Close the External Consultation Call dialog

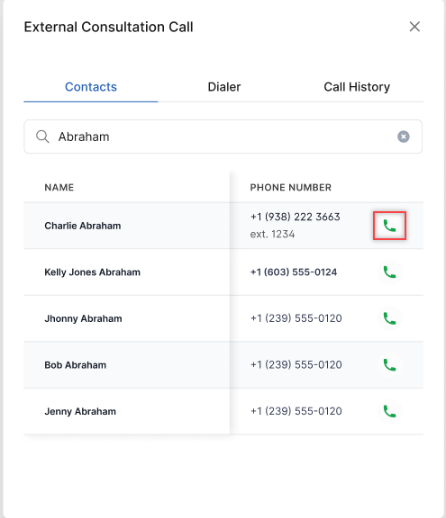click(x=415, y=27)
